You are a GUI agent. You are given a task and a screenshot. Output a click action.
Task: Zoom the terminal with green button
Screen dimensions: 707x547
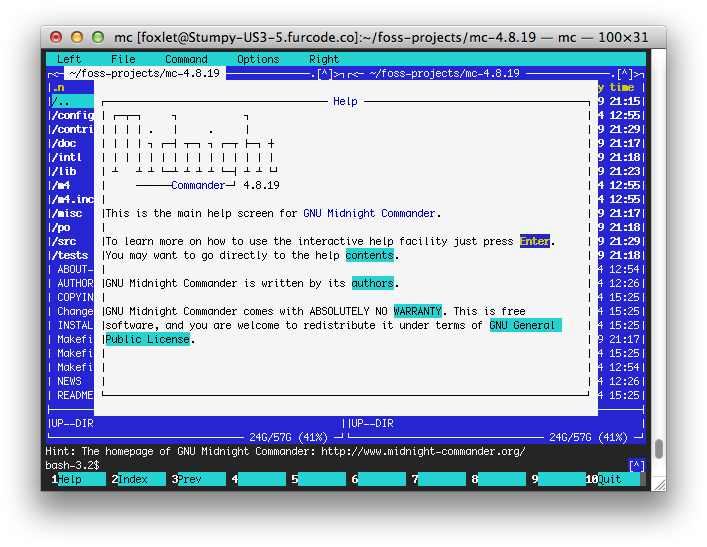98,37
